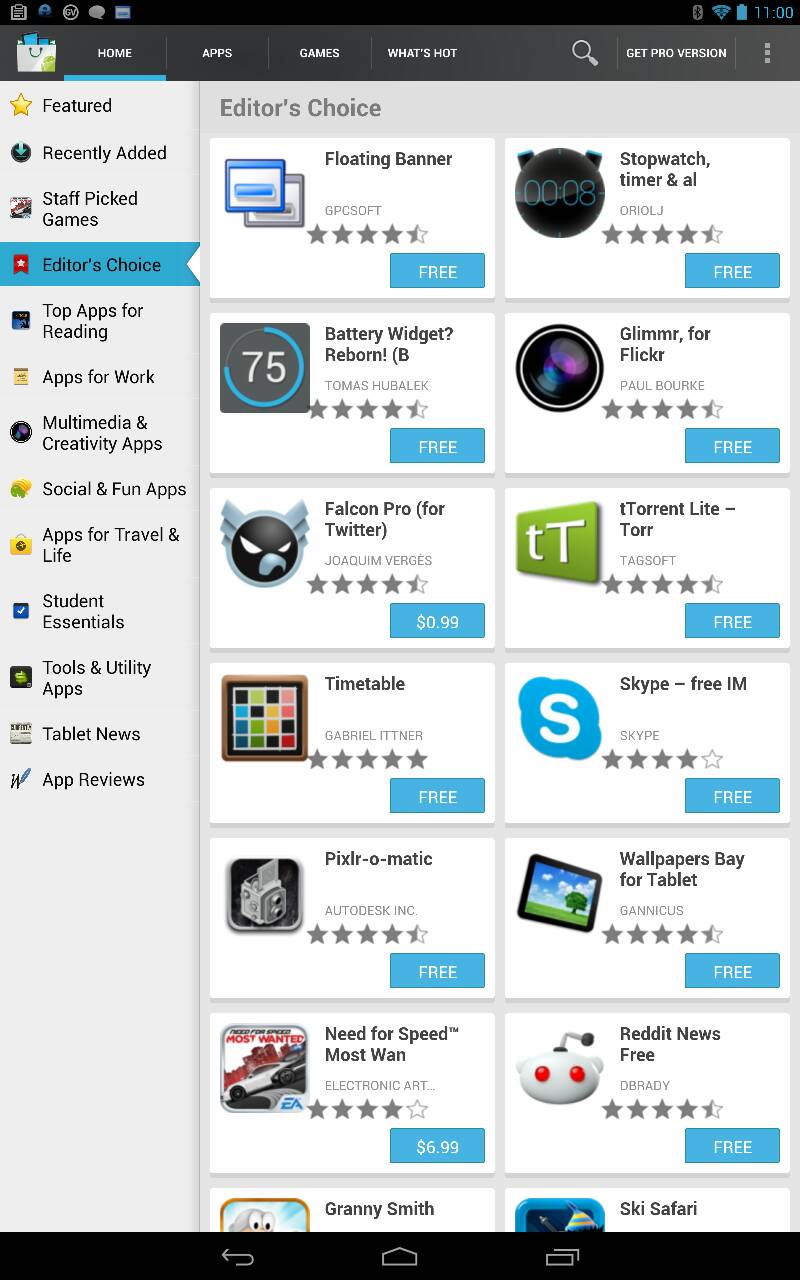This screenshot has width=800, height=1280.
Task: Tap the Falcon Pro bird icon
Action: tap(265, 544)
